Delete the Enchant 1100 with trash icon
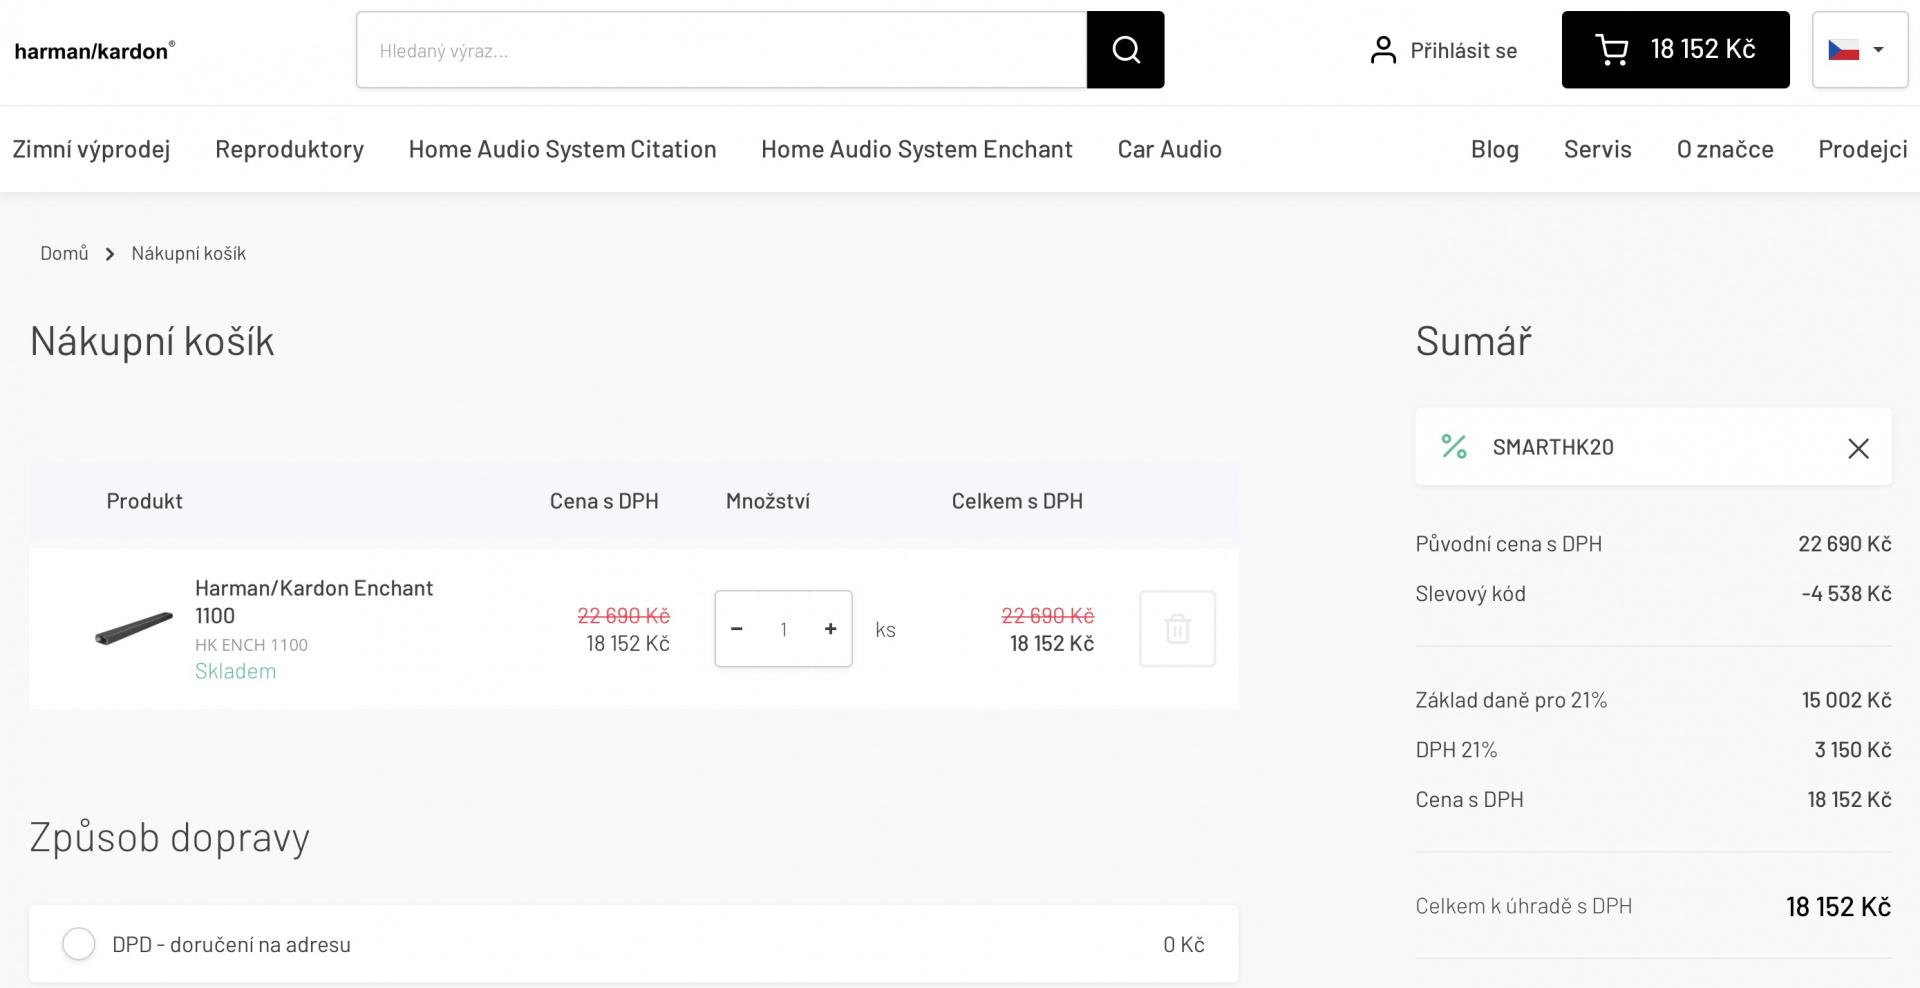1920x988 pixels. coord(1177,629)
